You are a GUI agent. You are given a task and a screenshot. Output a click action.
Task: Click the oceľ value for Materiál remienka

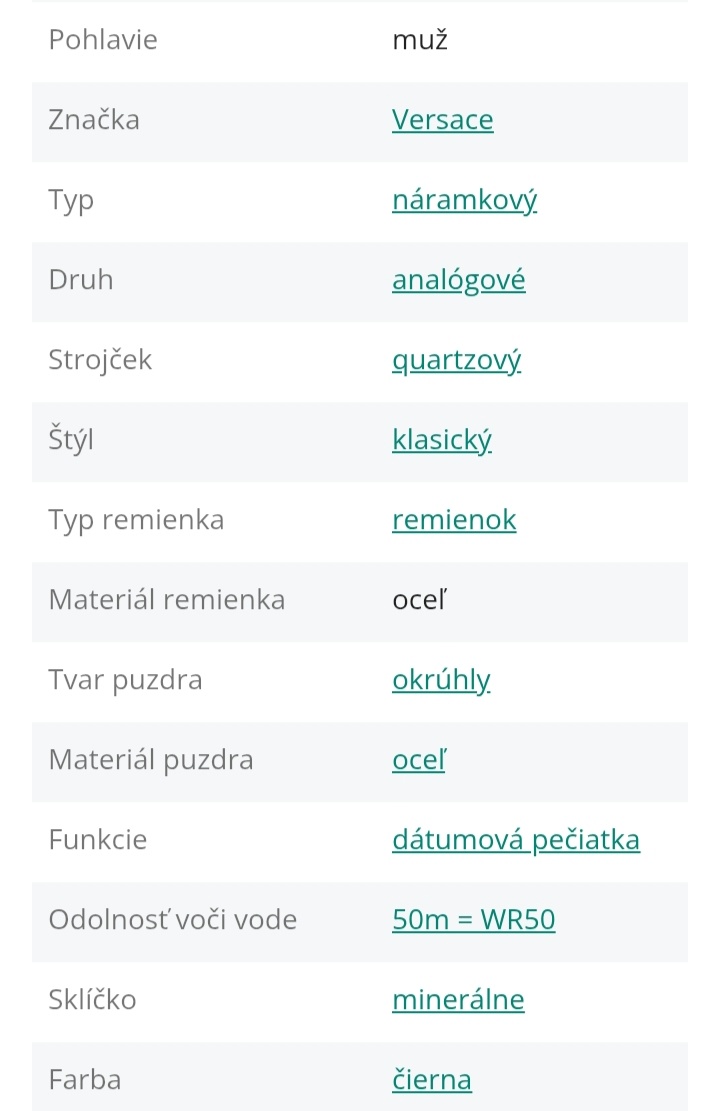point(418,600)
